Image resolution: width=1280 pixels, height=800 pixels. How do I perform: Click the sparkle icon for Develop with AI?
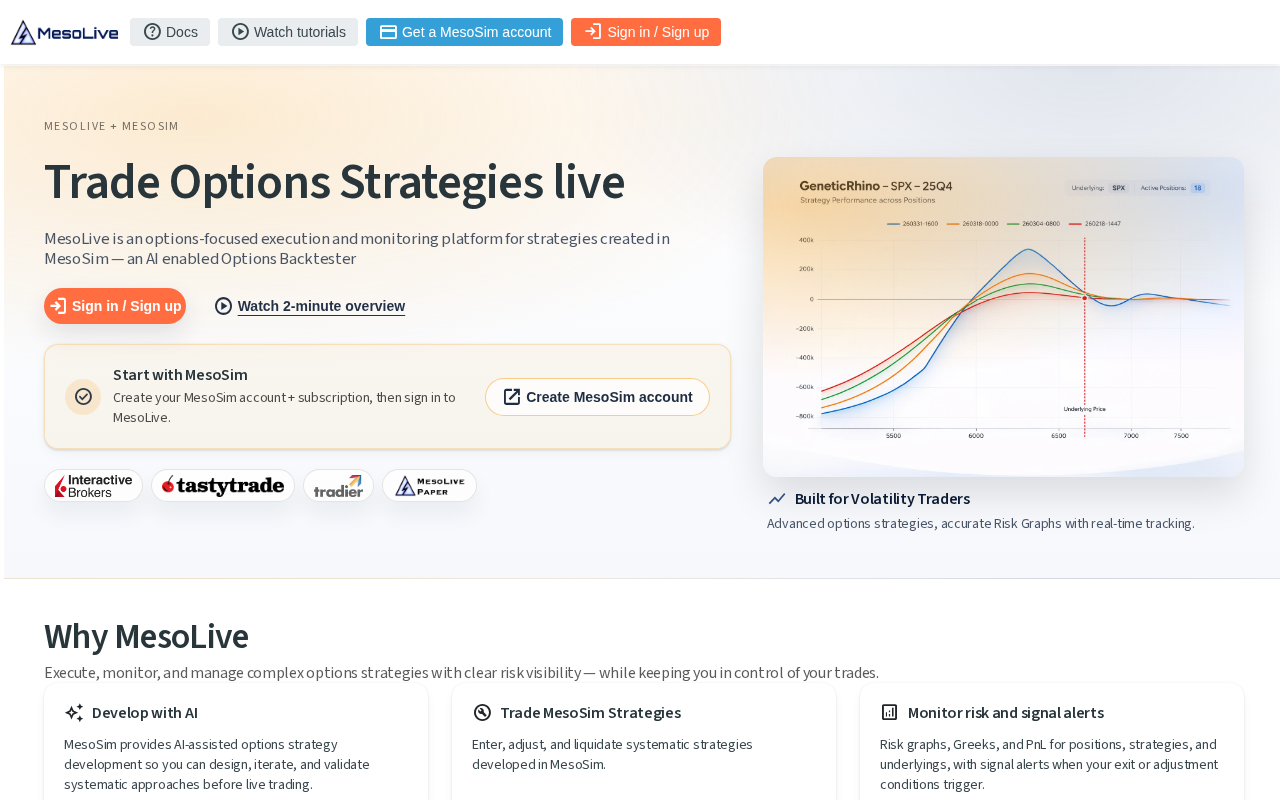coord(74,713)
